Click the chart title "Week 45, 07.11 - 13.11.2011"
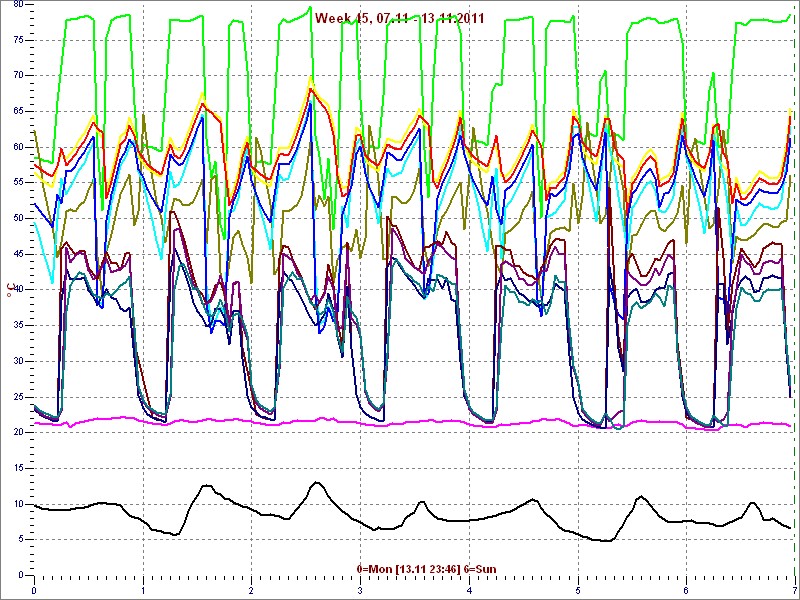Screen dimensions: 800x600 point(399,19)
